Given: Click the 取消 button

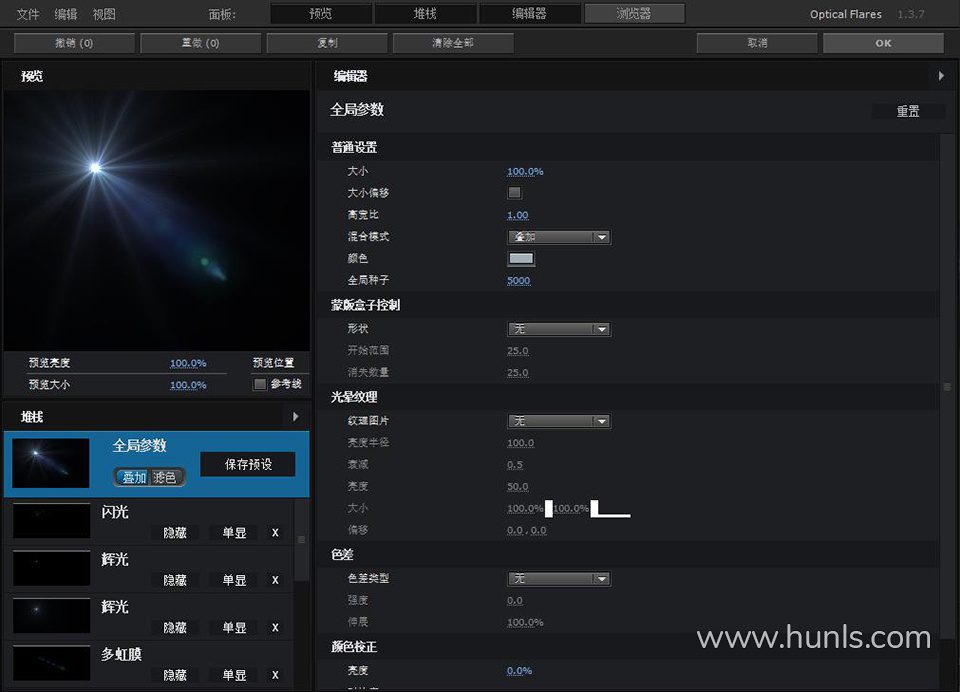Looking at the screenshot, I should click(757, 43).
